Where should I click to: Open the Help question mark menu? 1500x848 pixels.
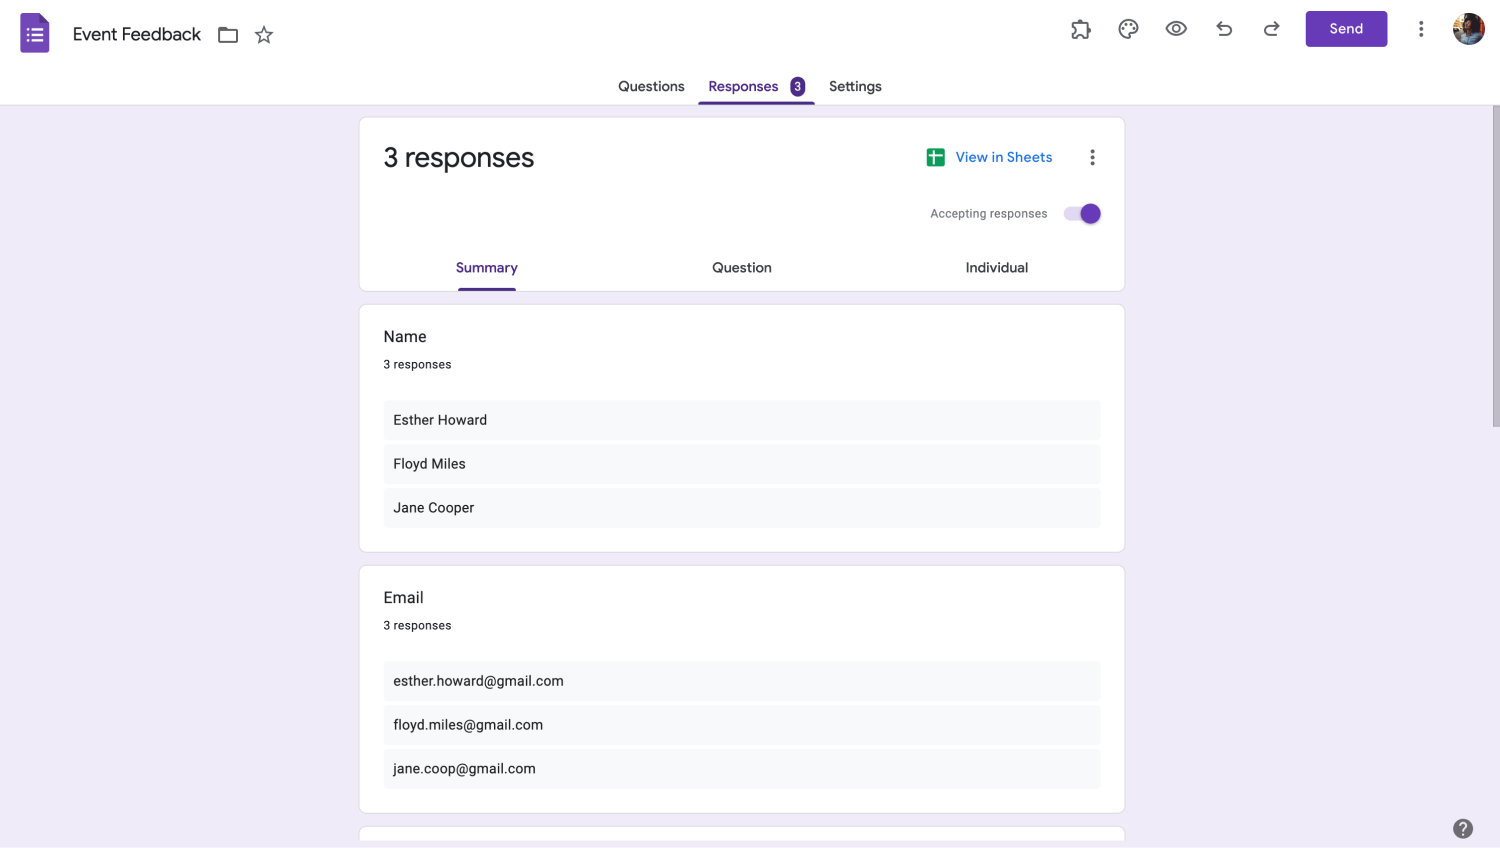click(1463, 828)
